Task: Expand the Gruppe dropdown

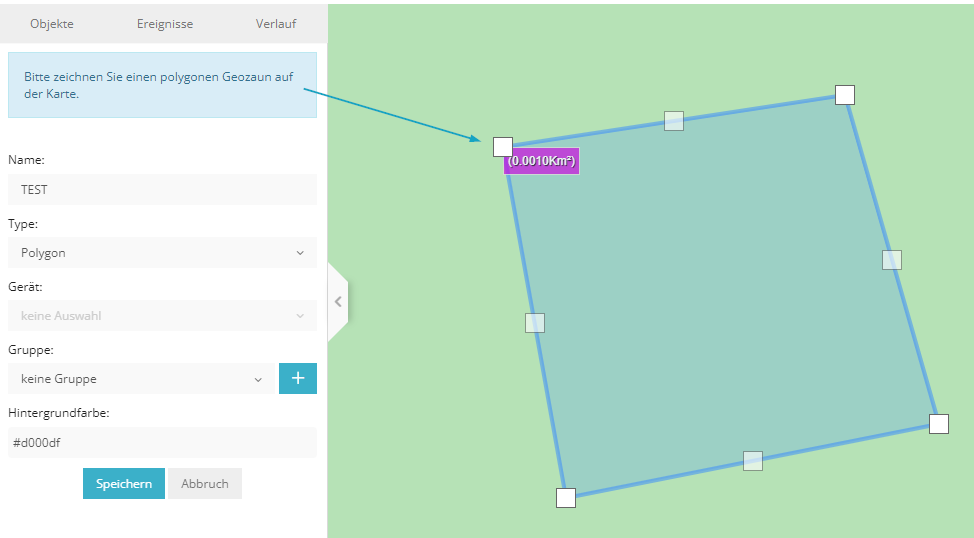Action: [140, 379]
